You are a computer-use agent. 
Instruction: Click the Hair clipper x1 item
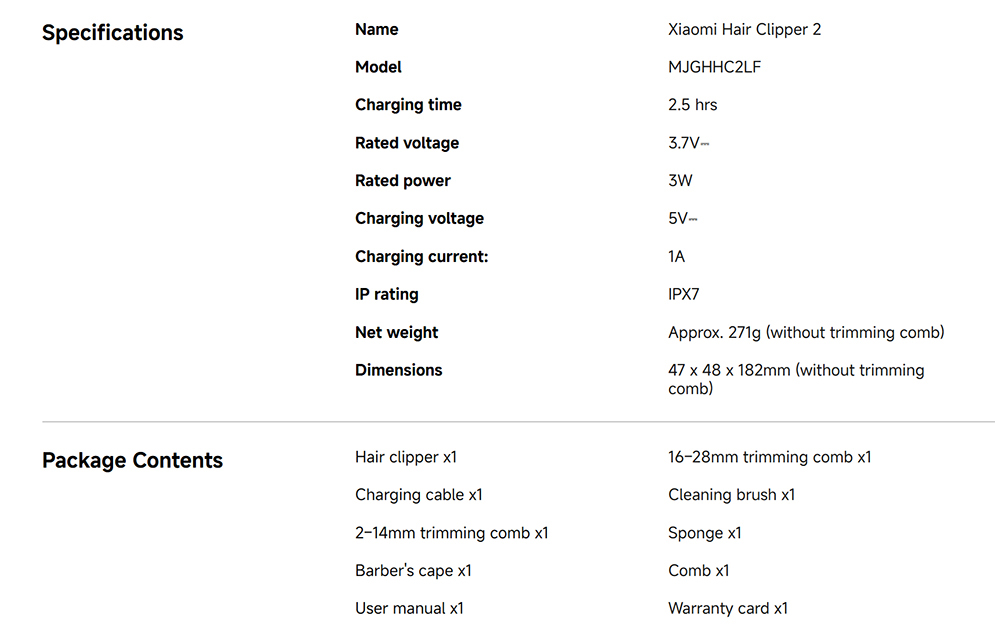[406, 457]
